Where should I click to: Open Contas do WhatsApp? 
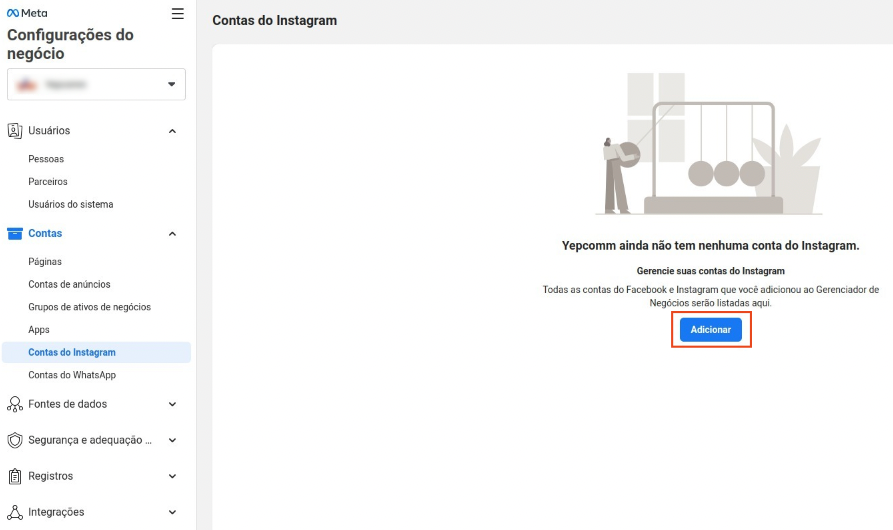[72, 375]
